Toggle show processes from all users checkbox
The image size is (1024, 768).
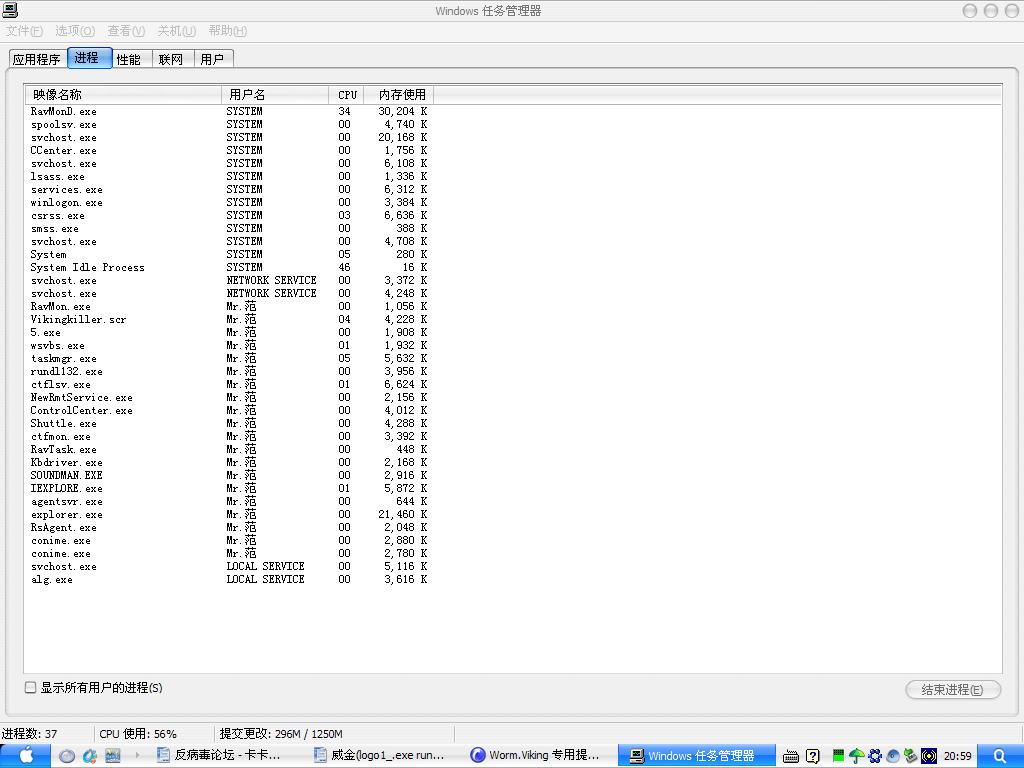(x=30, y=687)
